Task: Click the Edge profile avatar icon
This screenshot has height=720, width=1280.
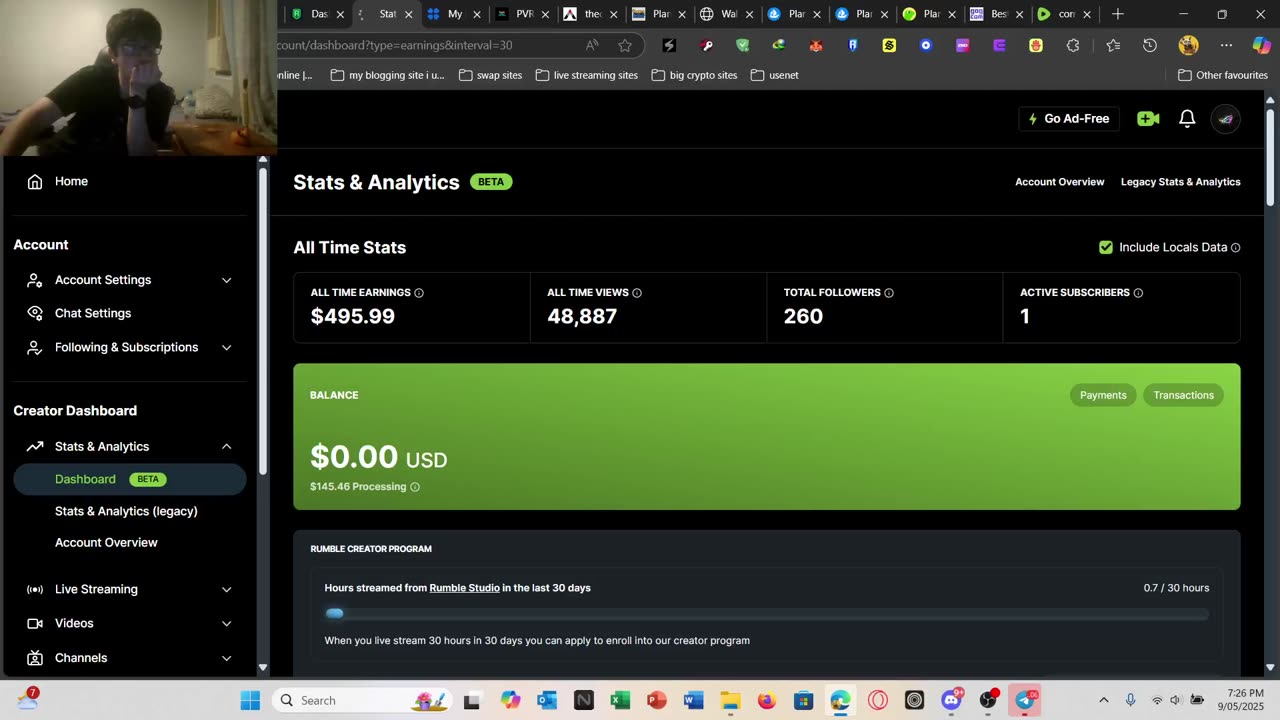Action: pos(1188,45)
